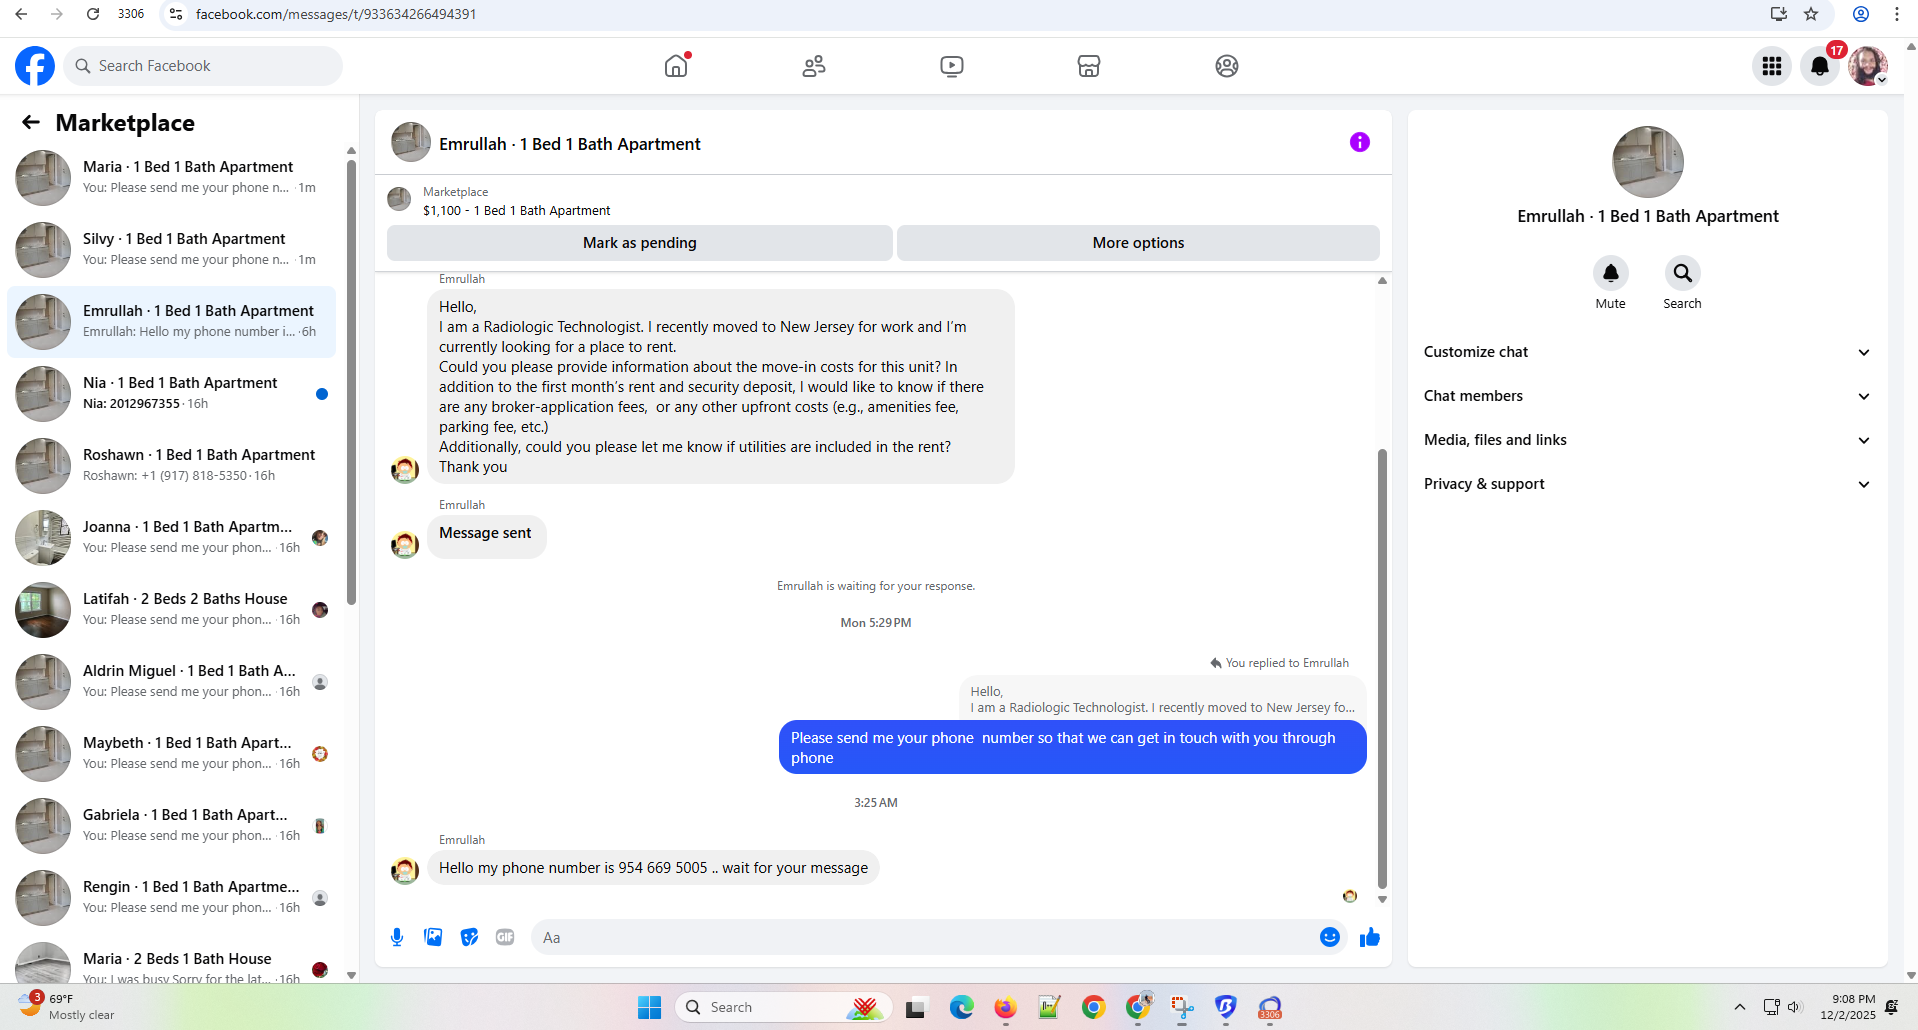This screenshot has width=1918, height=1030.
Task: Open the emoji picker in message box
Action: [1330, 937]
